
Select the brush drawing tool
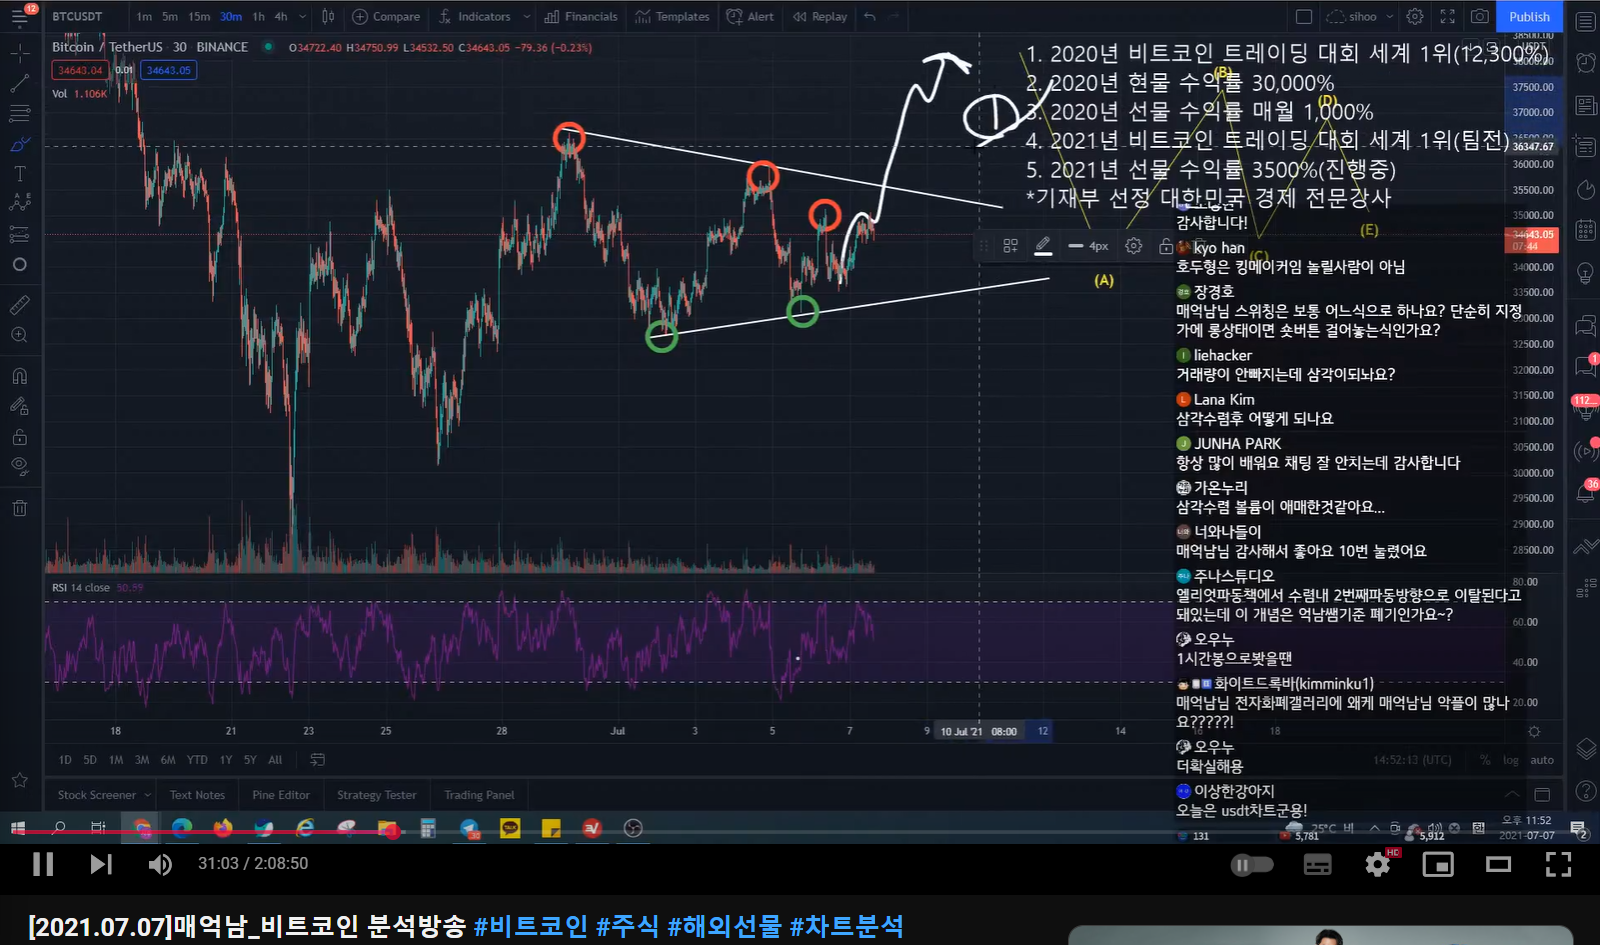tap(19, 144)
